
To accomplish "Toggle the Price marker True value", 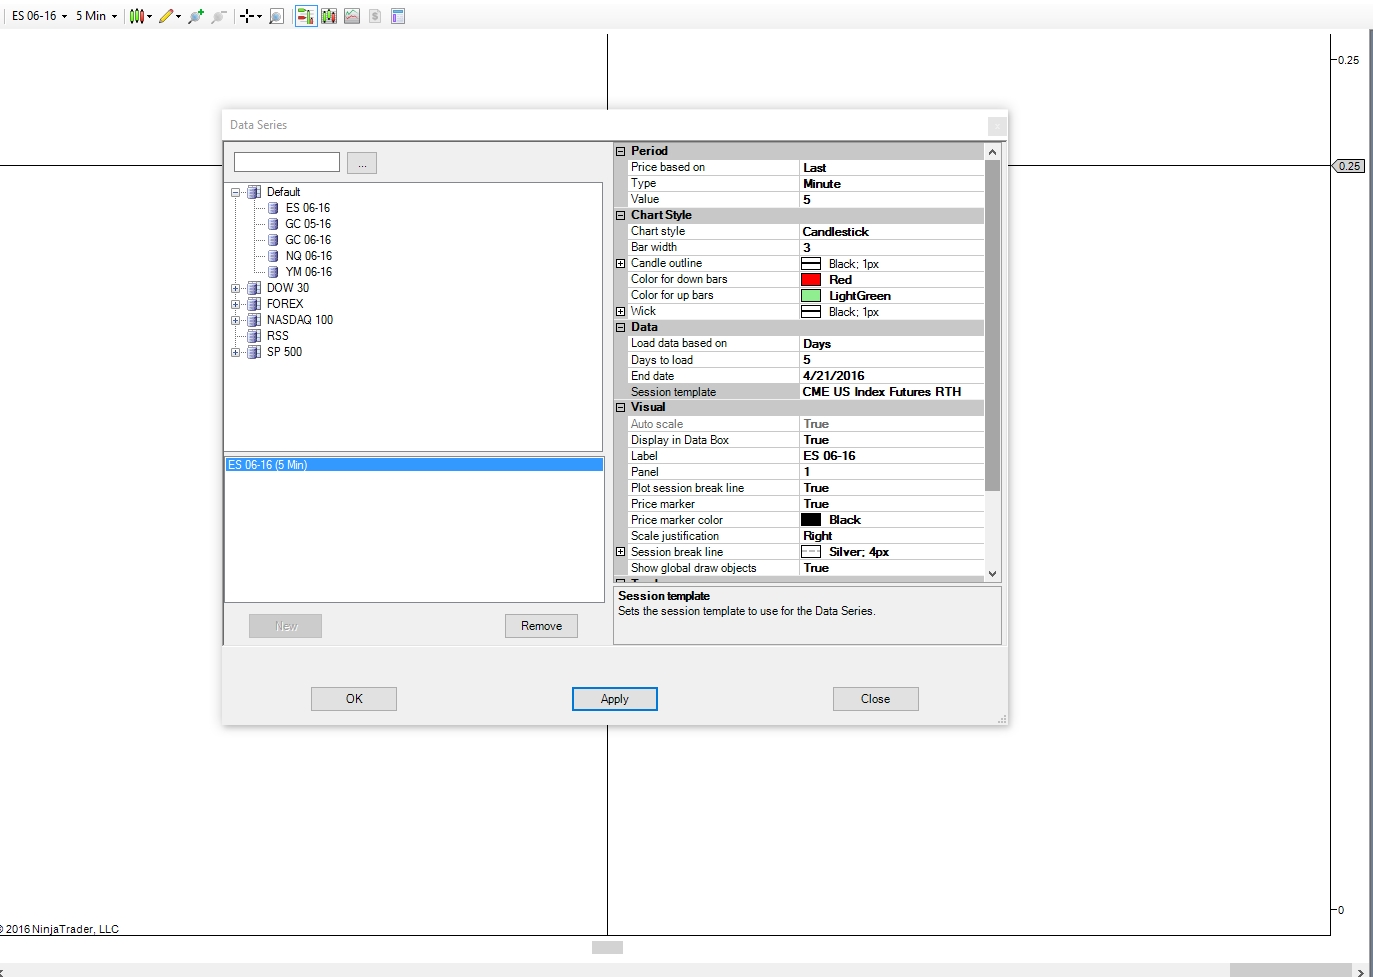I will (x=892, y=504).
